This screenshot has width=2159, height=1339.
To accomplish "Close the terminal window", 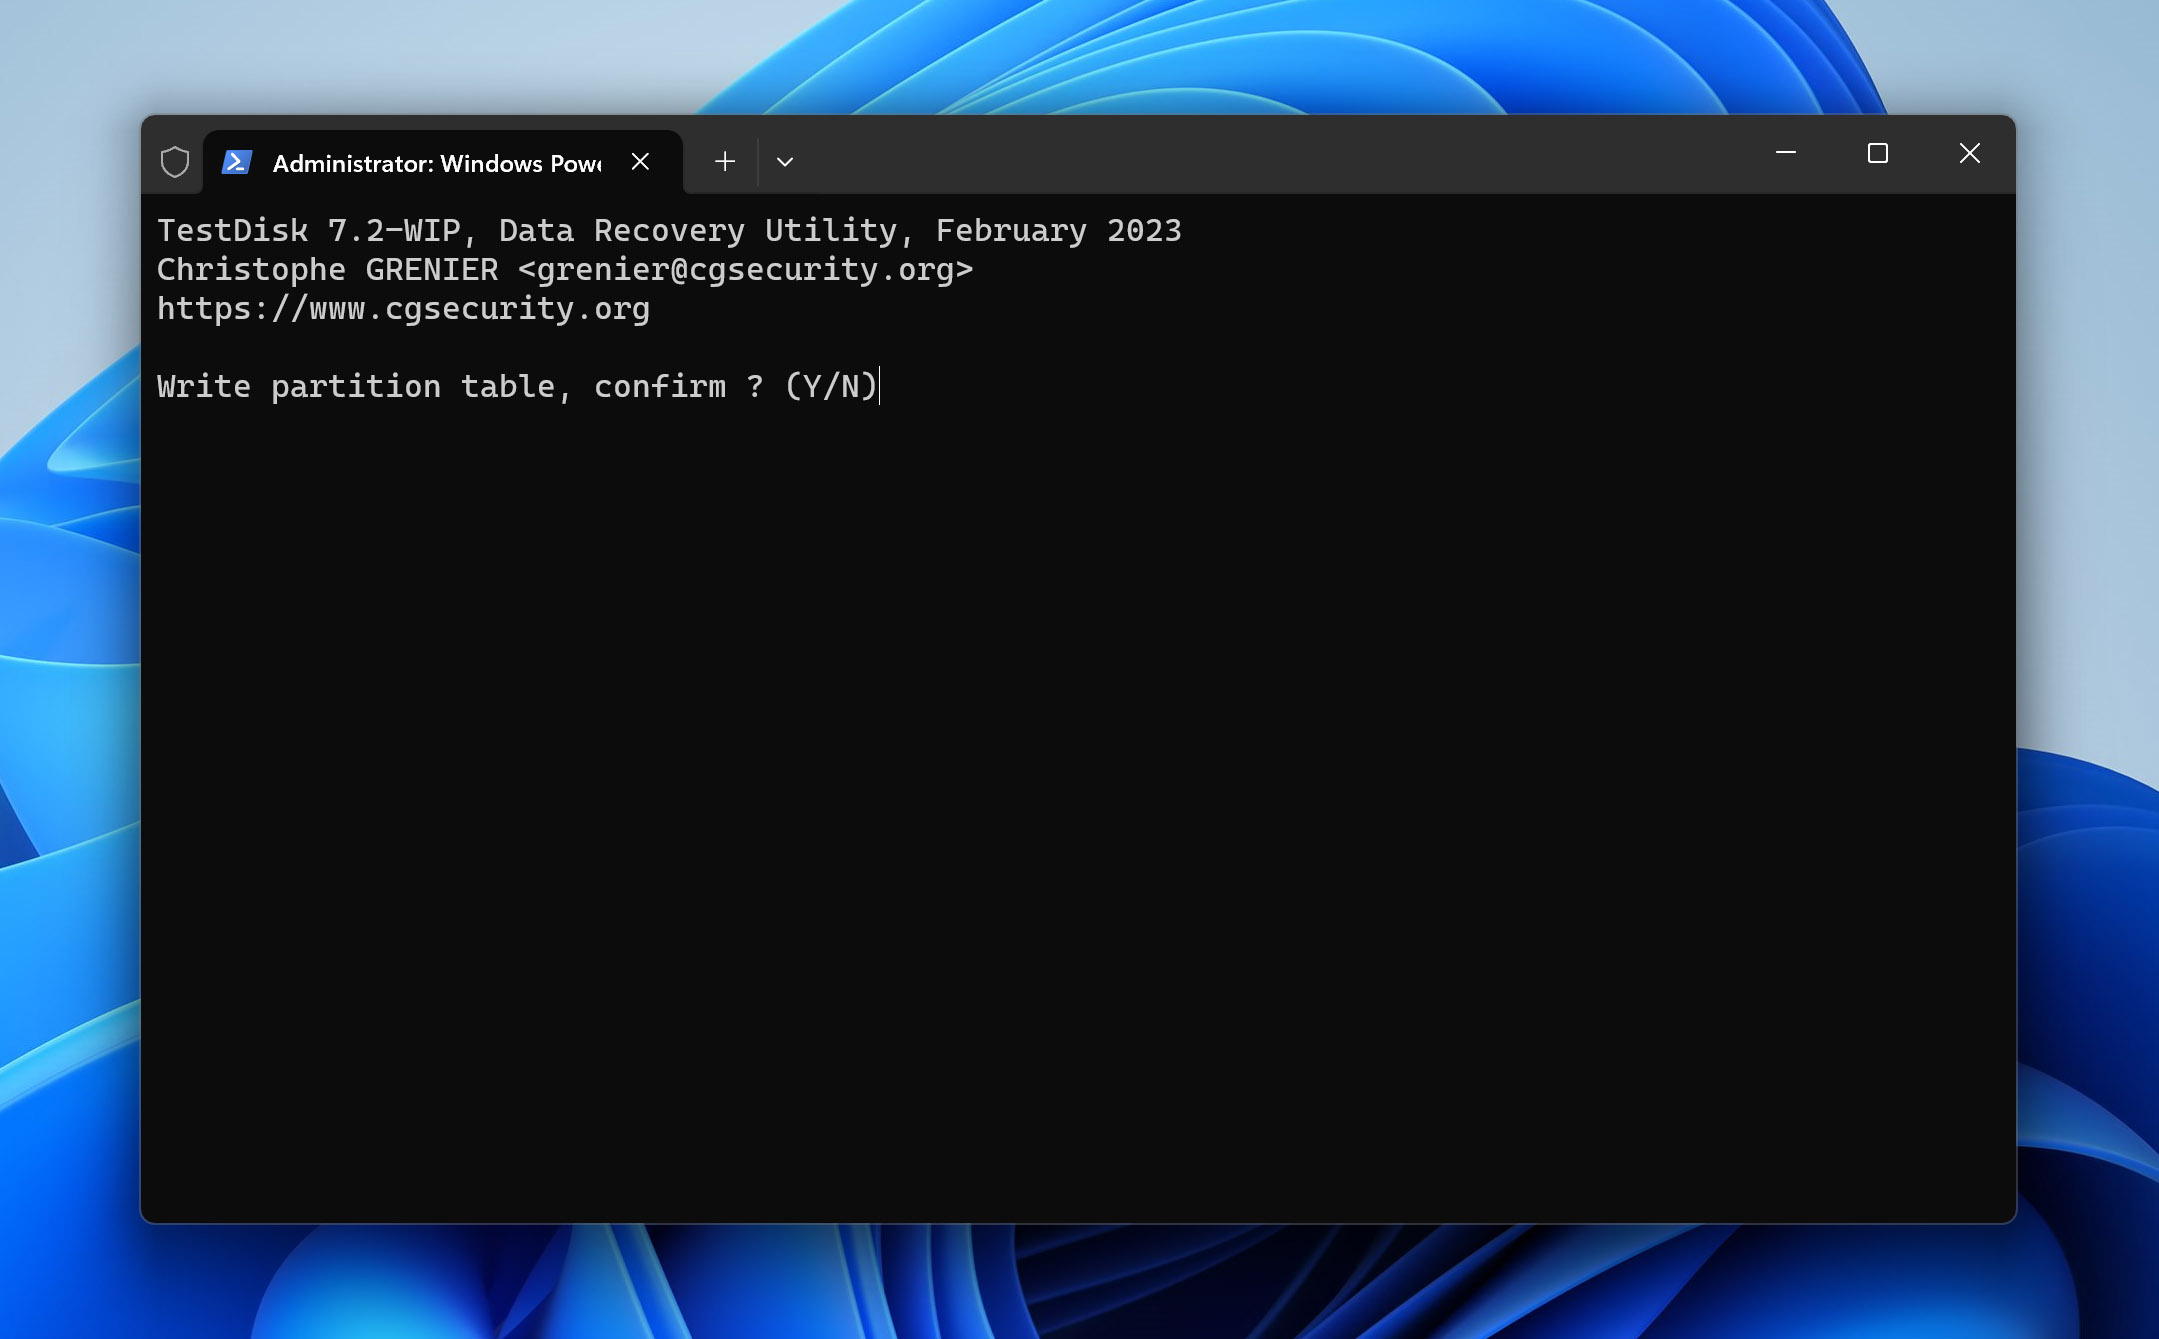I will pos(1970,153).
